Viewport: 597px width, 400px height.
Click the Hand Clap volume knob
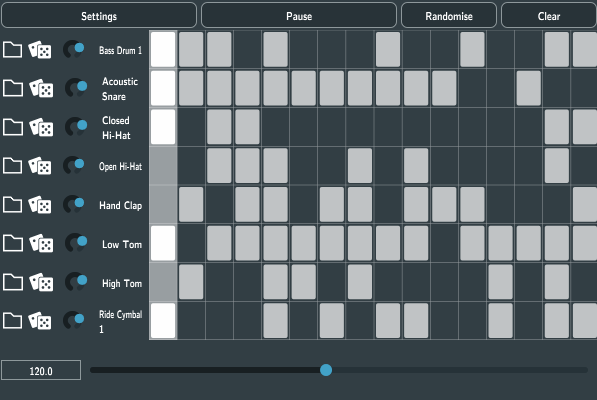[x=74, y=204]
